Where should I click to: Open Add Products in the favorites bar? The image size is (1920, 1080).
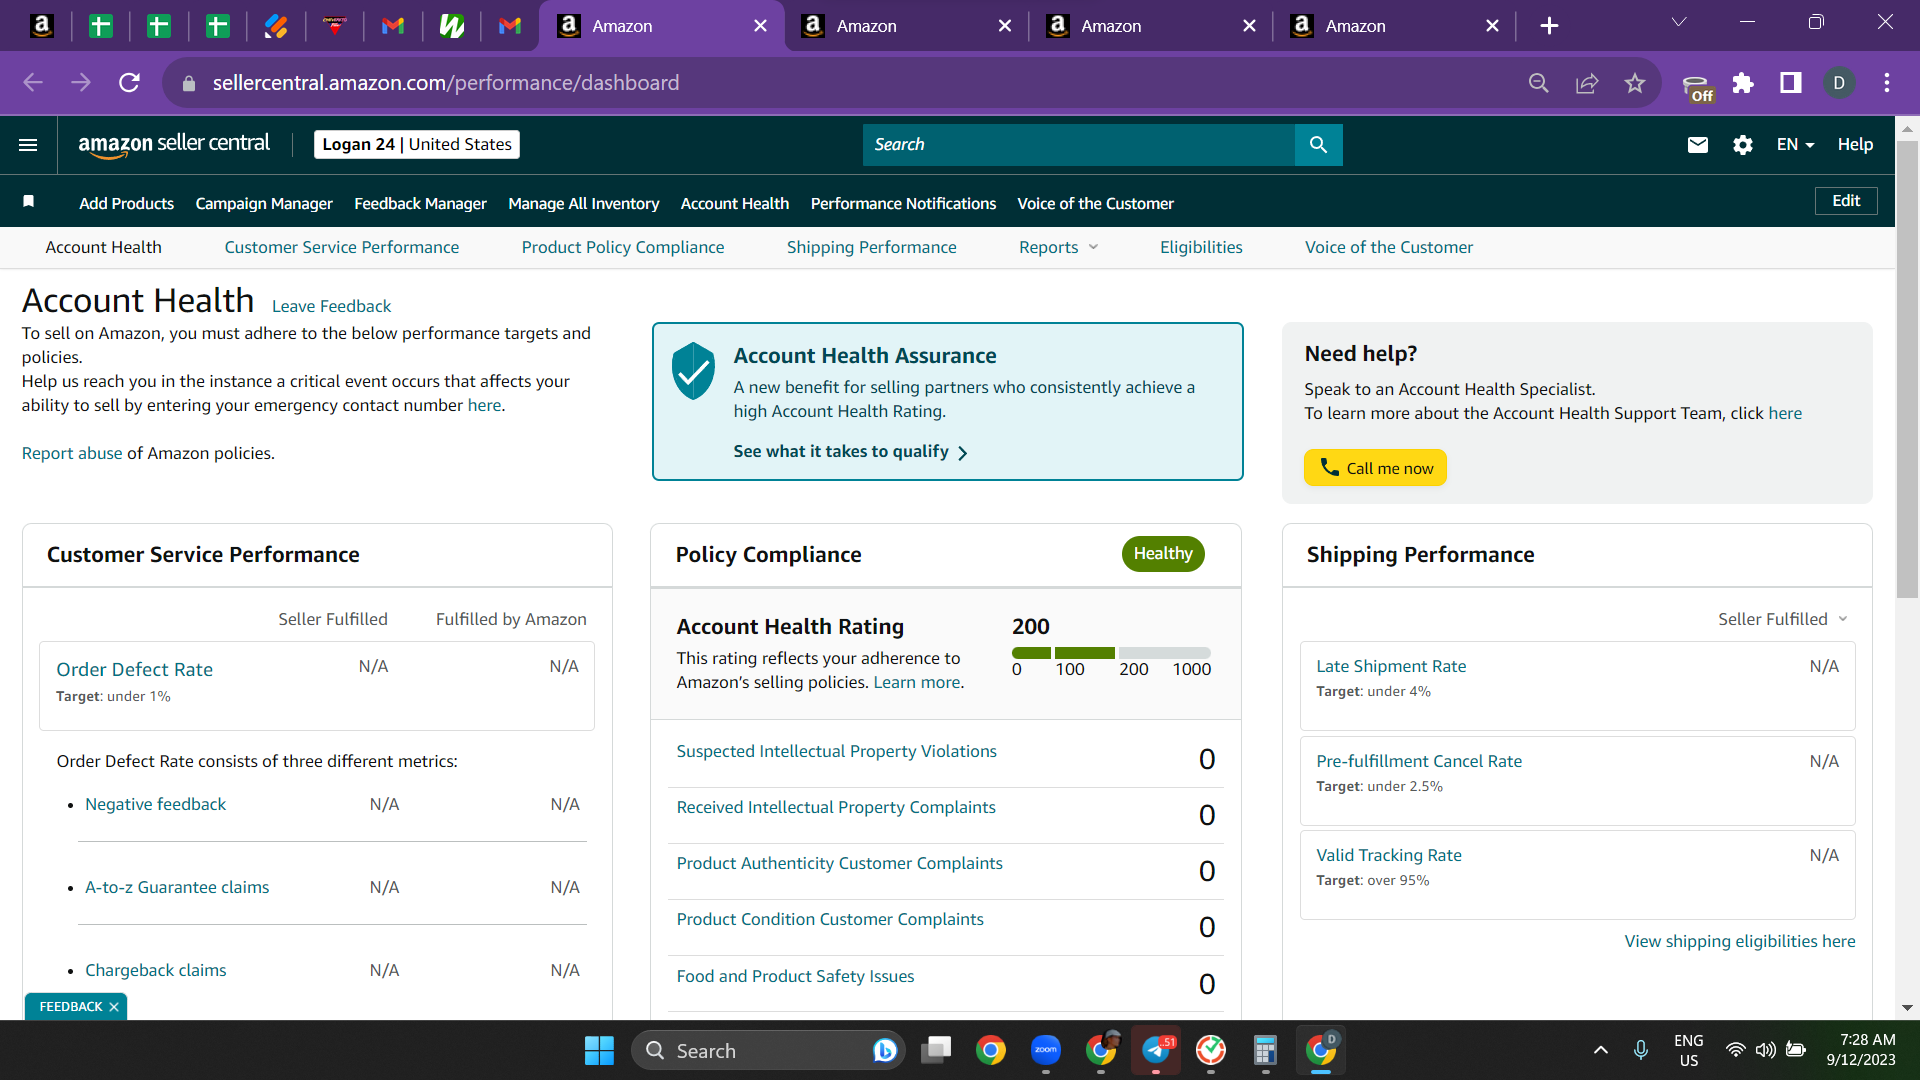(x=127, y=203)
